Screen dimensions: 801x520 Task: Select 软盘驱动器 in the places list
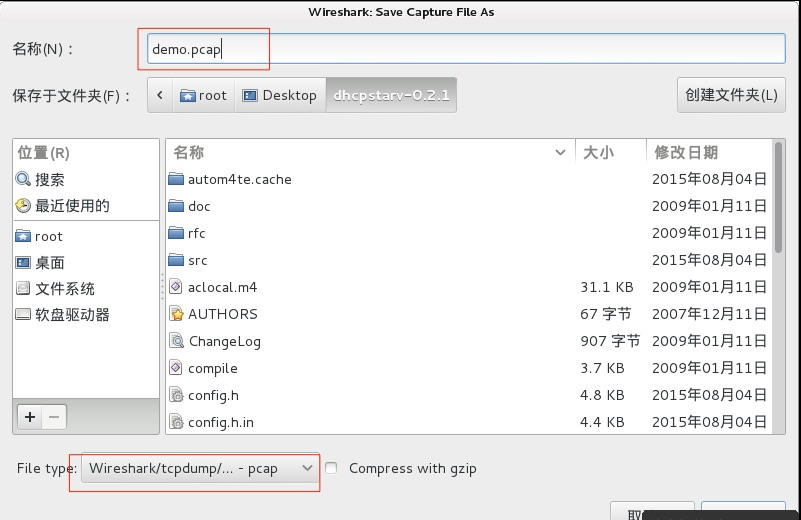pos(72,315)
